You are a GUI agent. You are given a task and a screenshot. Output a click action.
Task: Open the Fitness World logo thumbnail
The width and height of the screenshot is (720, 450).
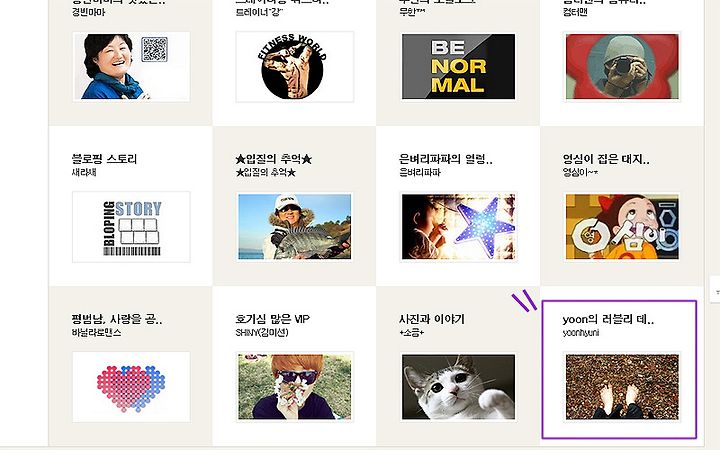[294, 67]
